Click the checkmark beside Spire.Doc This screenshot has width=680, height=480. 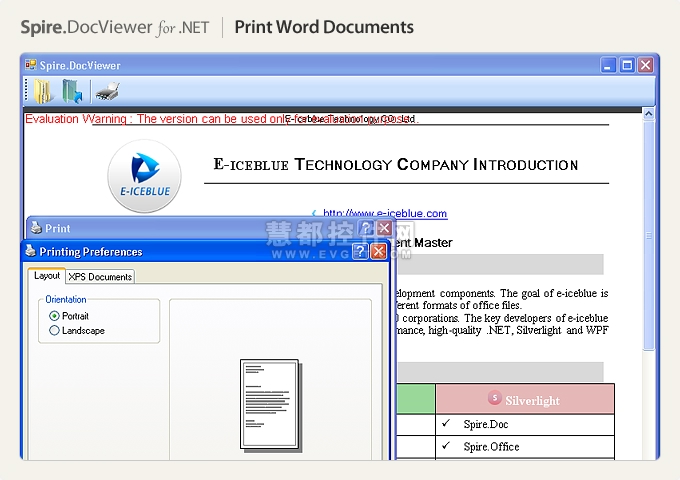click(446, 423)
